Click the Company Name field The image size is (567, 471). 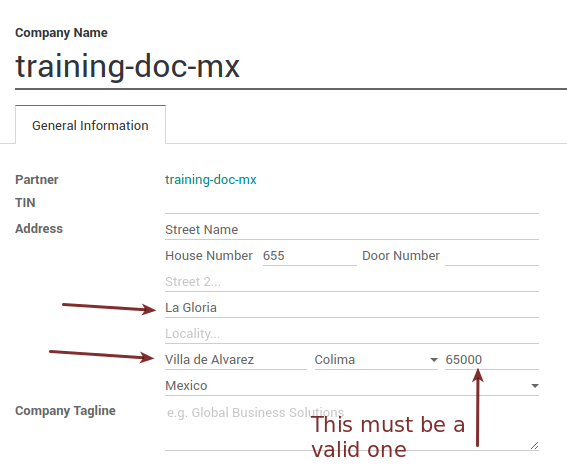click(291, 67)
